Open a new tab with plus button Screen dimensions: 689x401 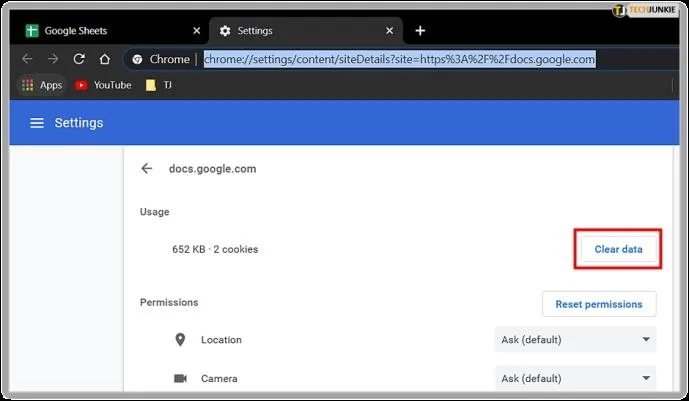click(x=420, y=31)
